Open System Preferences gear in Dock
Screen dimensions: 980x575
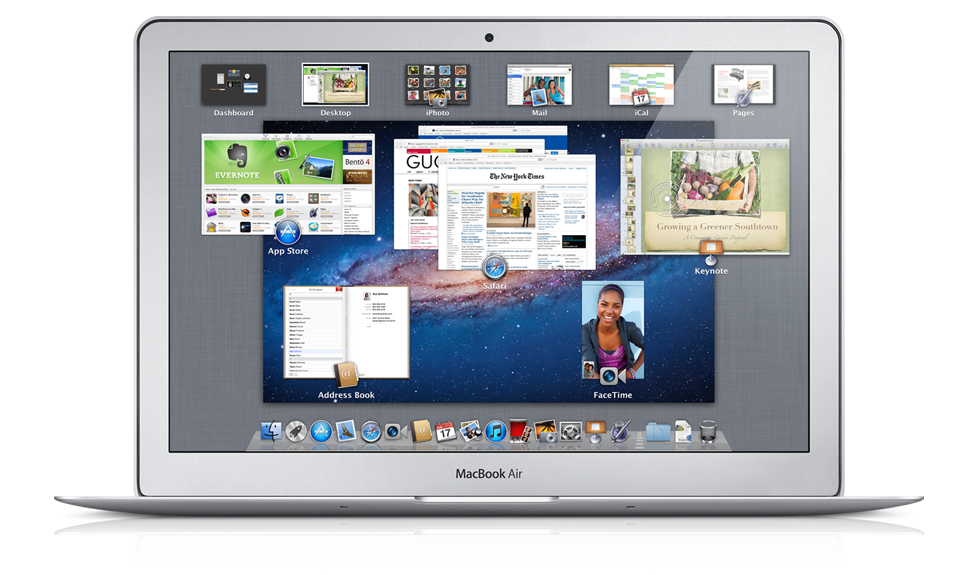[571, 431]
